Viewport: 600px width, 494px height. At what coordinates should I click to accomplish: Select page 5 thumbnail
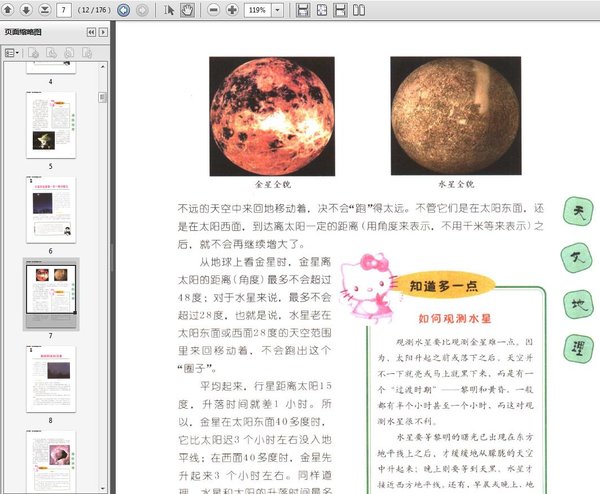(x=50, y=123)
